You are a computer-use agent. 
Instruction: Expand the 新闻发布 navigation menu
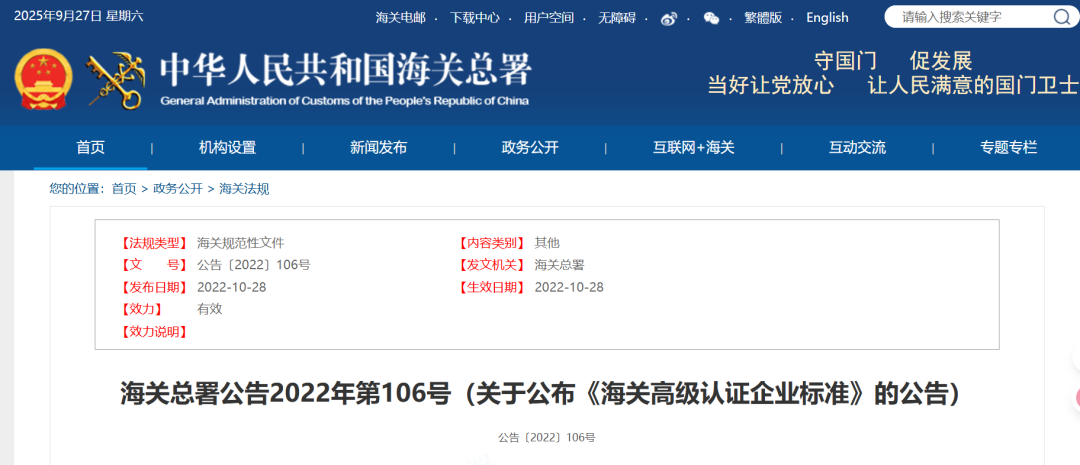(378, 148)
